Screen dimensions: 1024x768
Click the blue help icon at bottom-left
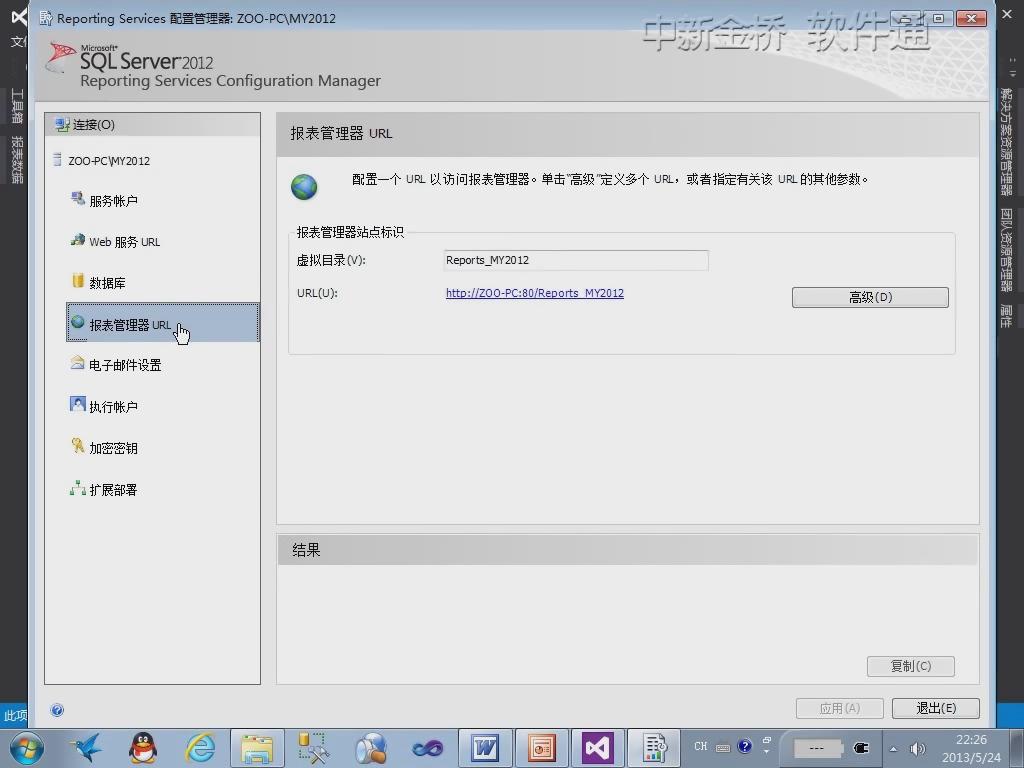57,710
